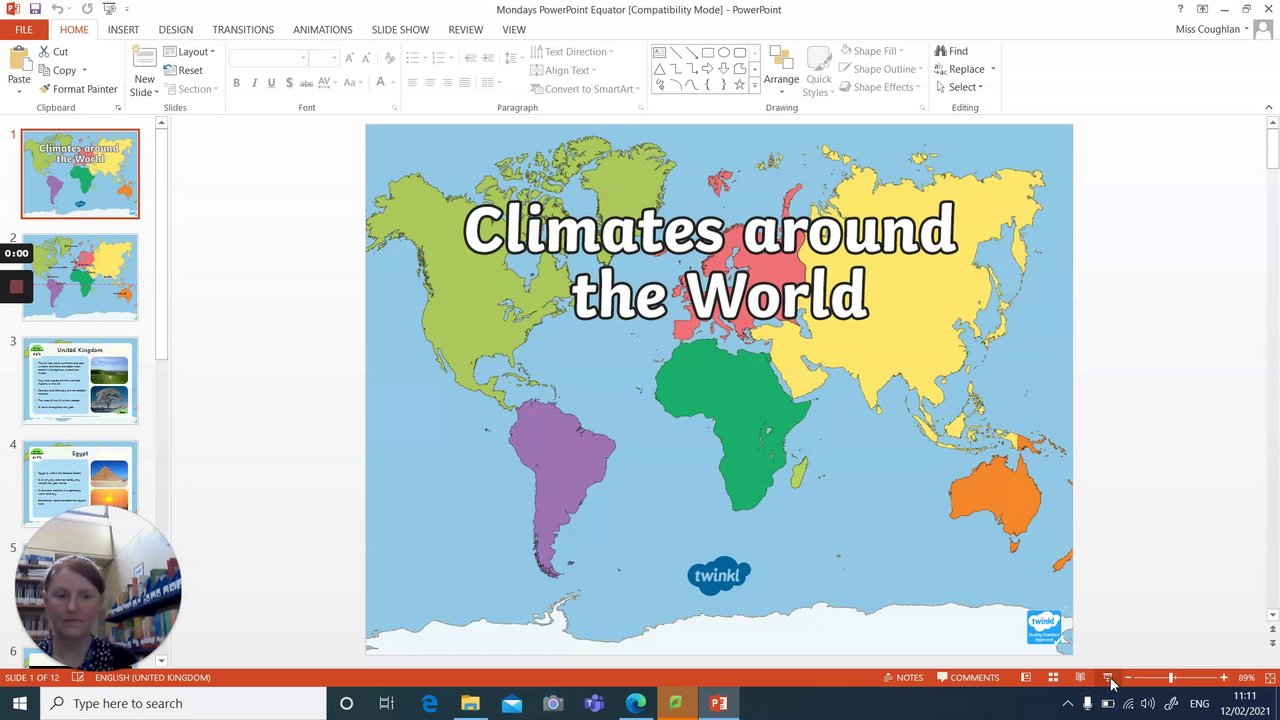Screen dimensions: 1280x720
Task: Toggle the Notes pane
Action: click(903, 677)
